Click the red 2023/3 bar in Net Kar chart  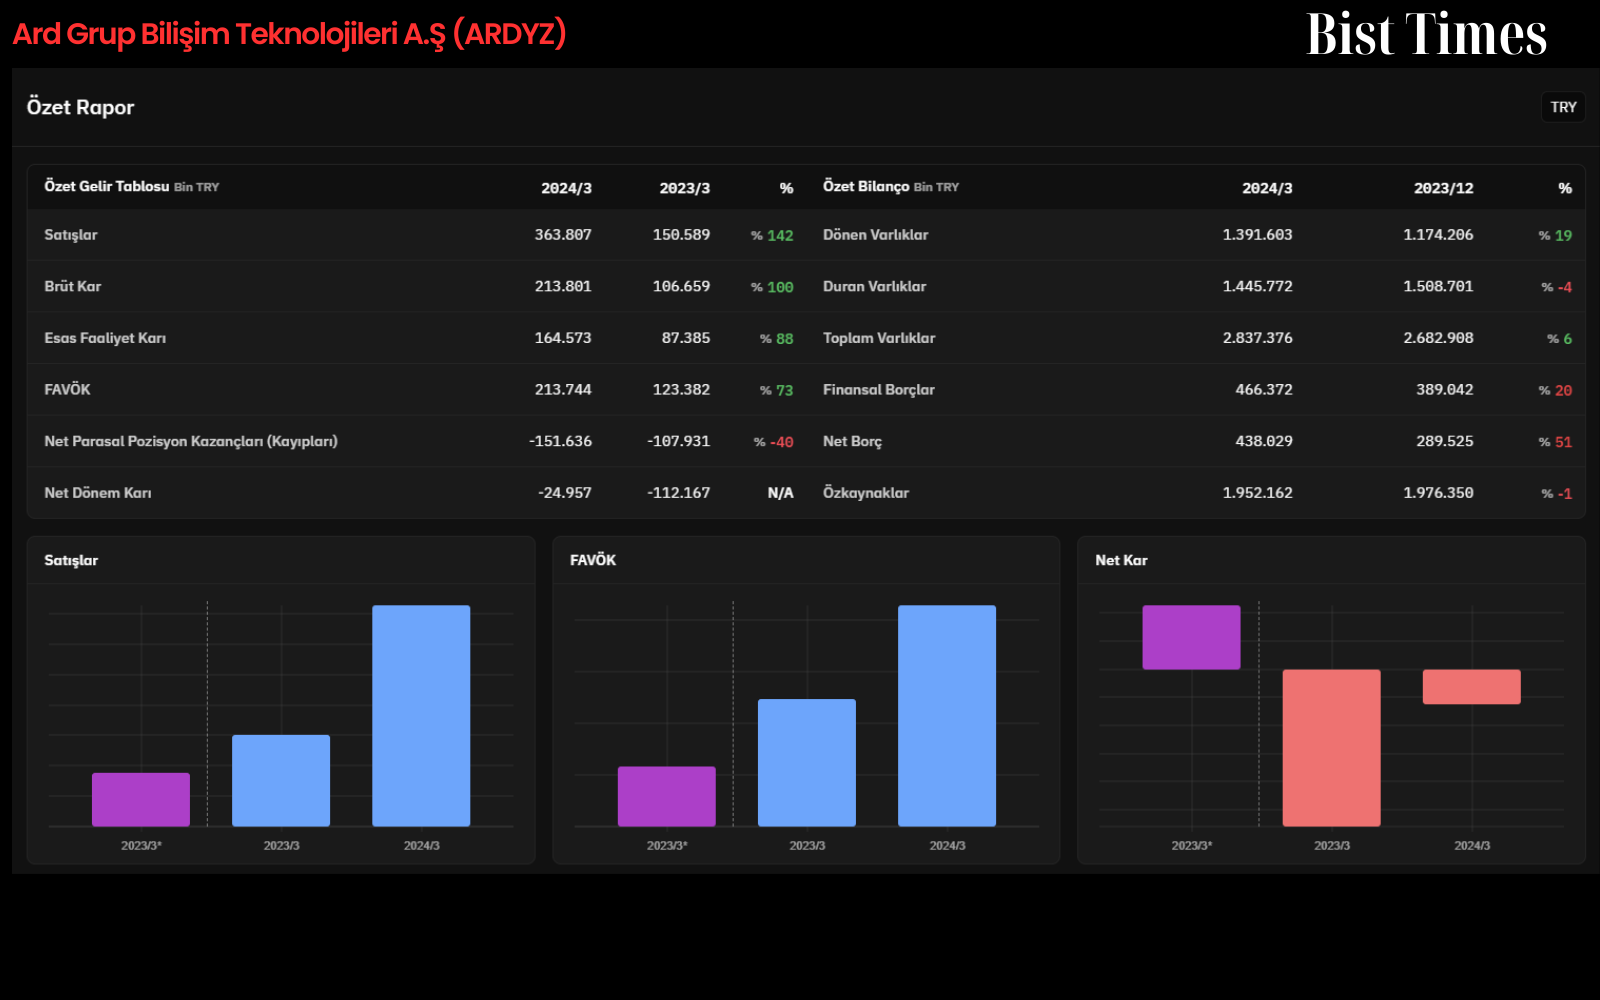[x=1332, y=748]
